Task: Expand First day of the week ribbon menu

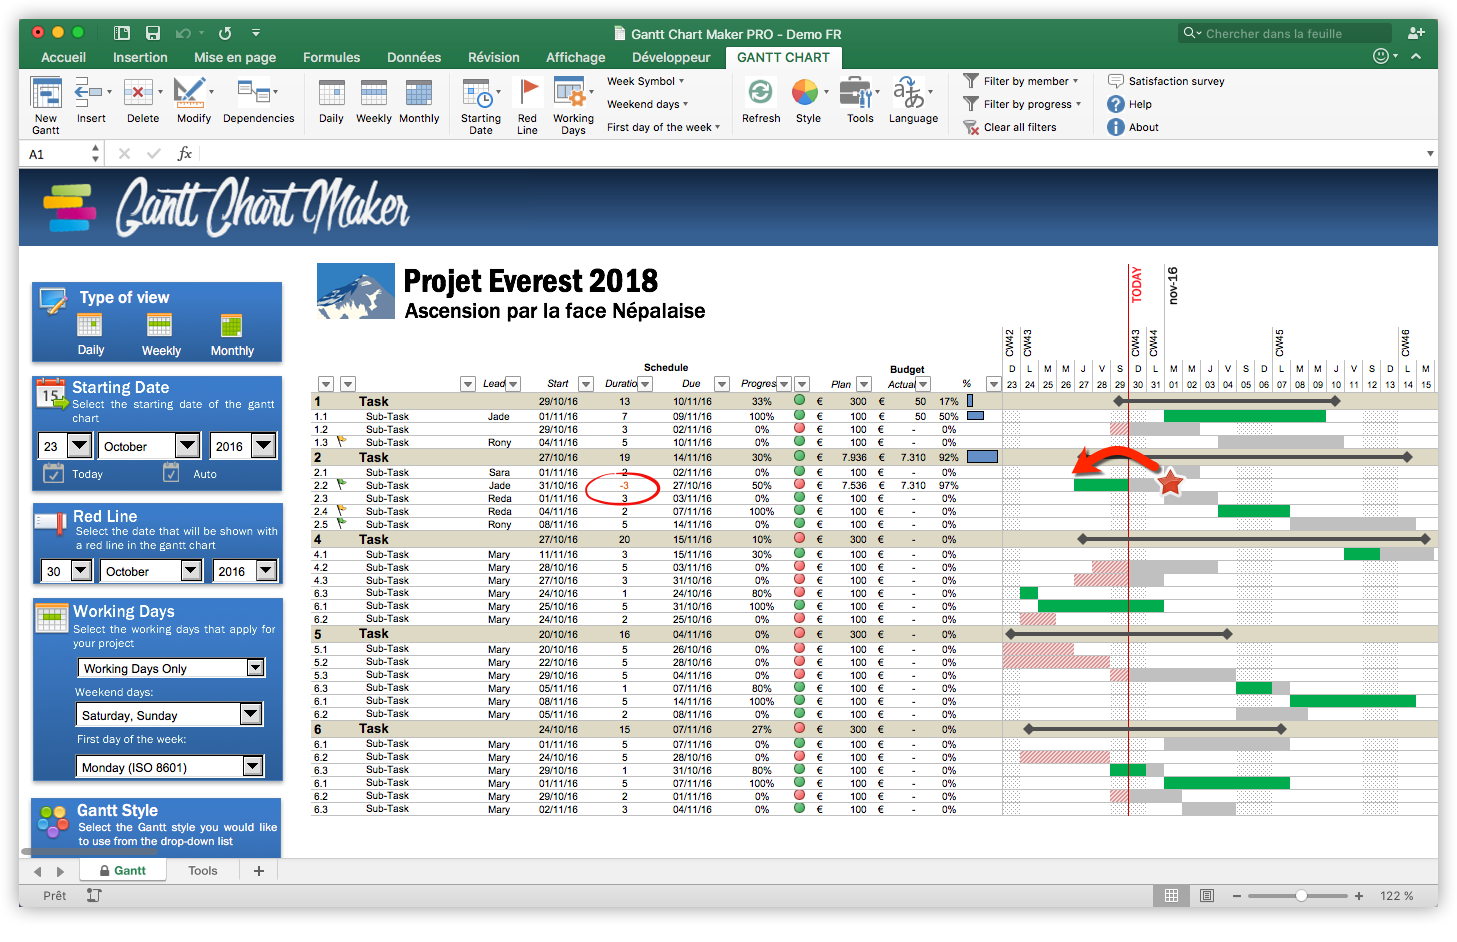Action: 664,127
